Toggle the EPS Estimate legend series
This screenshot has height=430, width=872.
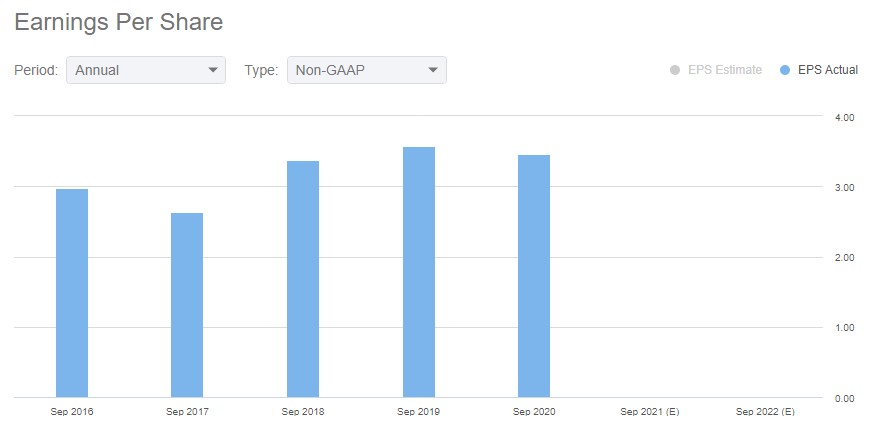point(716,70)
